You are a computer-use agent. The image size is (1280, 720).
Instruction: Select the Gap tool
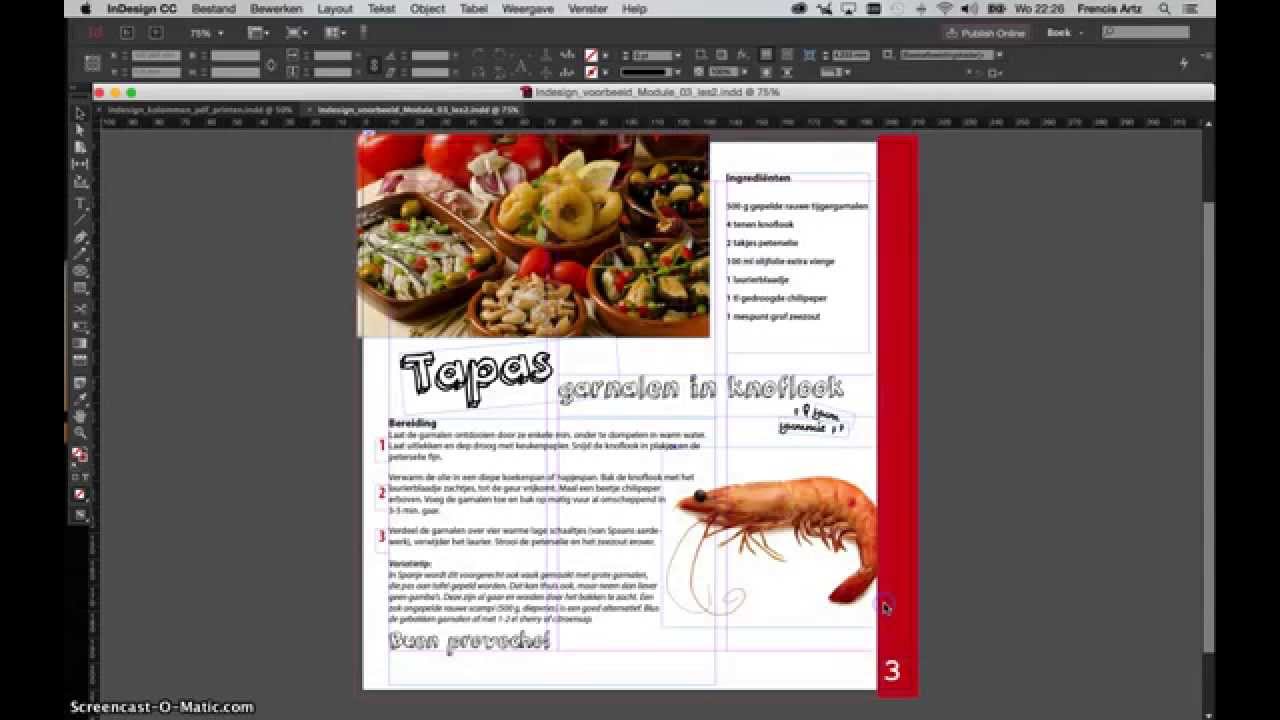click(x=80, y=164)
